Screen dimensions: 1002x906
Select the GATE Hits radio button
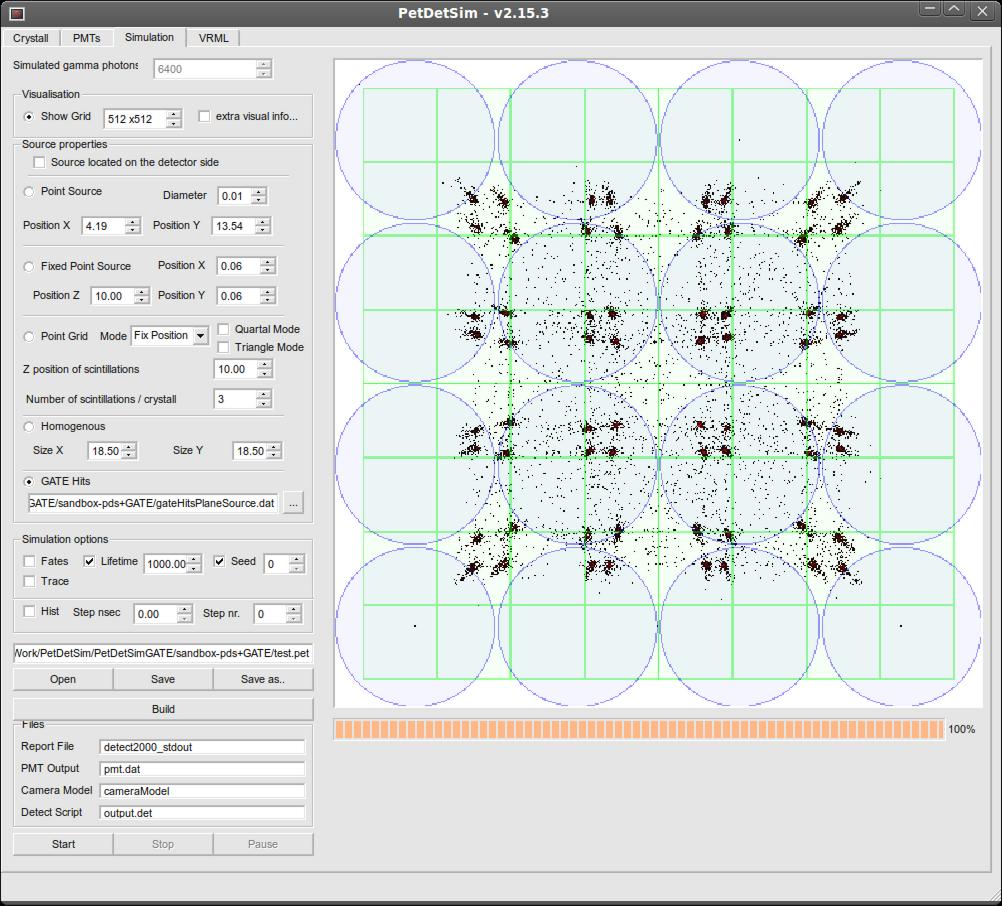29,482
